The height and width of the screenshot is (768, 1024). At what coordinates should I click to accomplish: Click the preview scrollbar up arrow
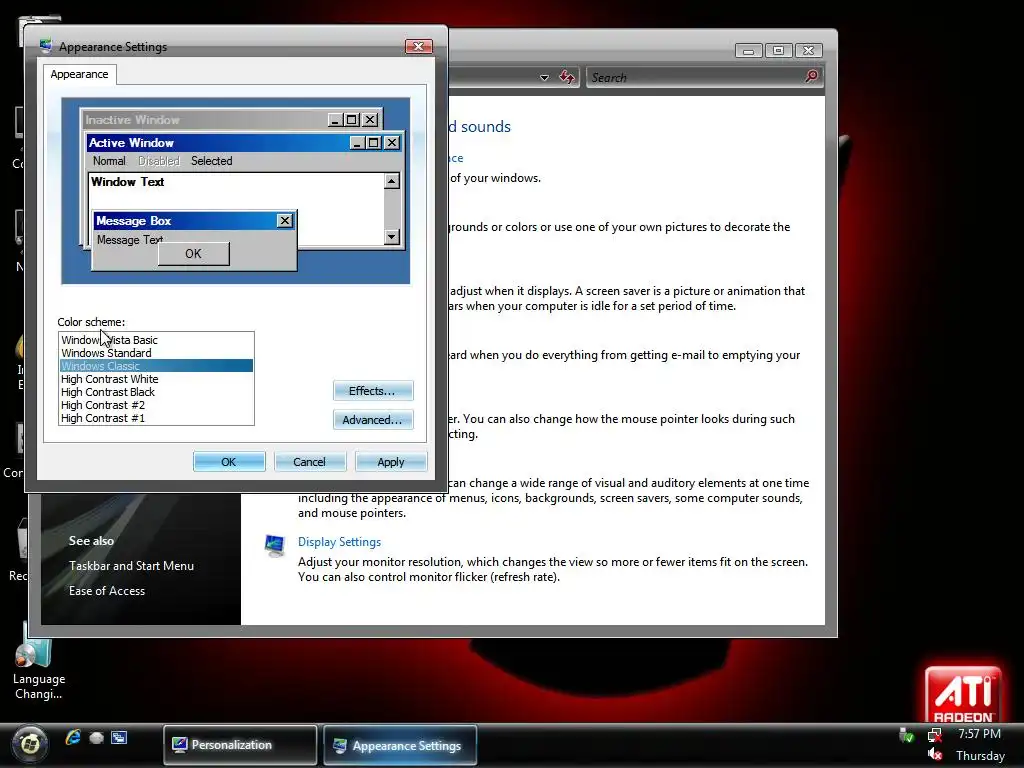pos(392,181)
